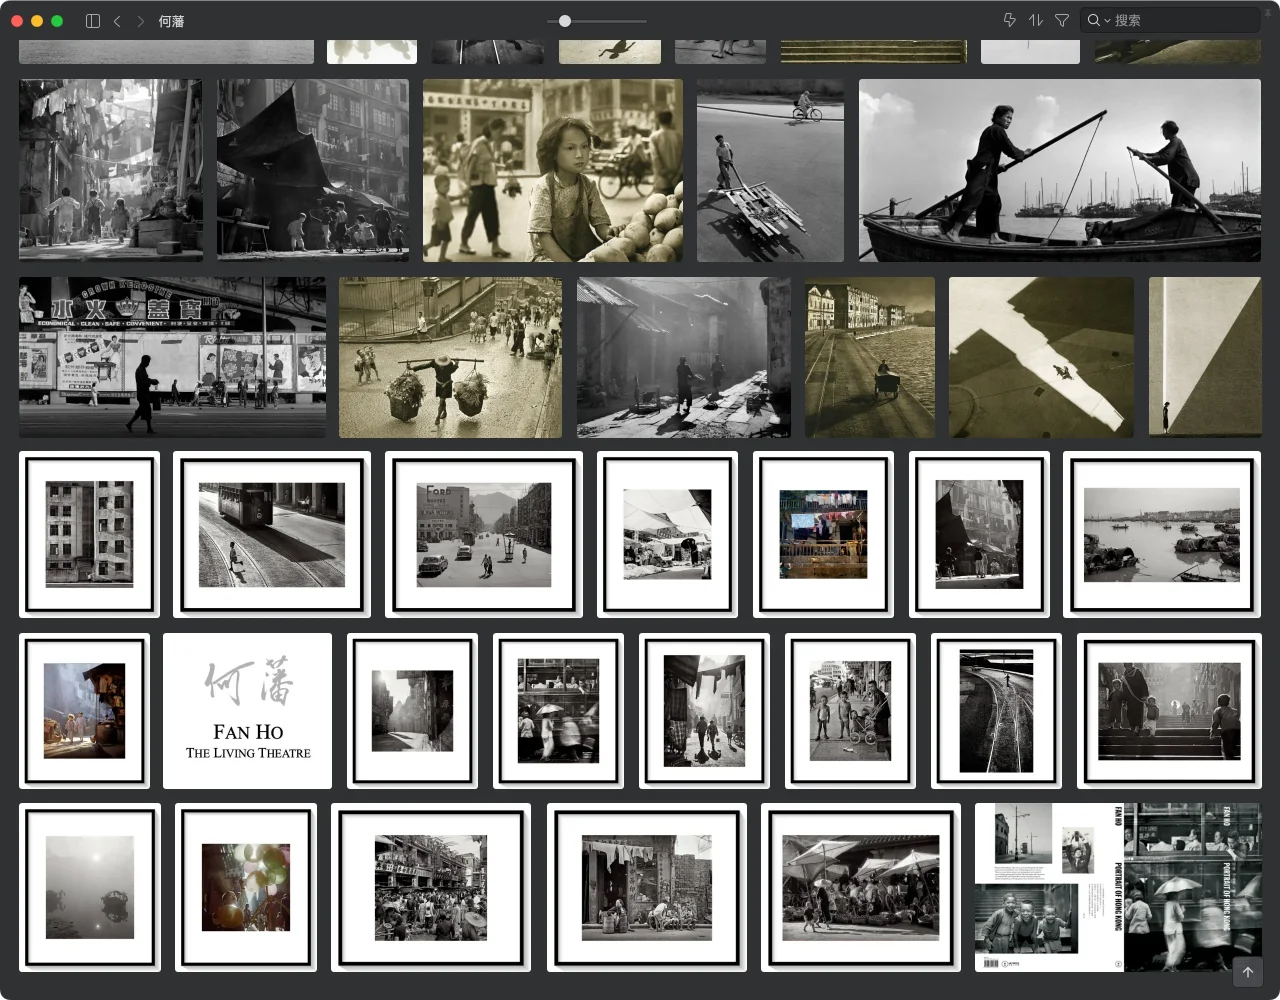The image size is (1280, 1000).
Task: Go forward with the right chevron
Action: click(140, 20)
